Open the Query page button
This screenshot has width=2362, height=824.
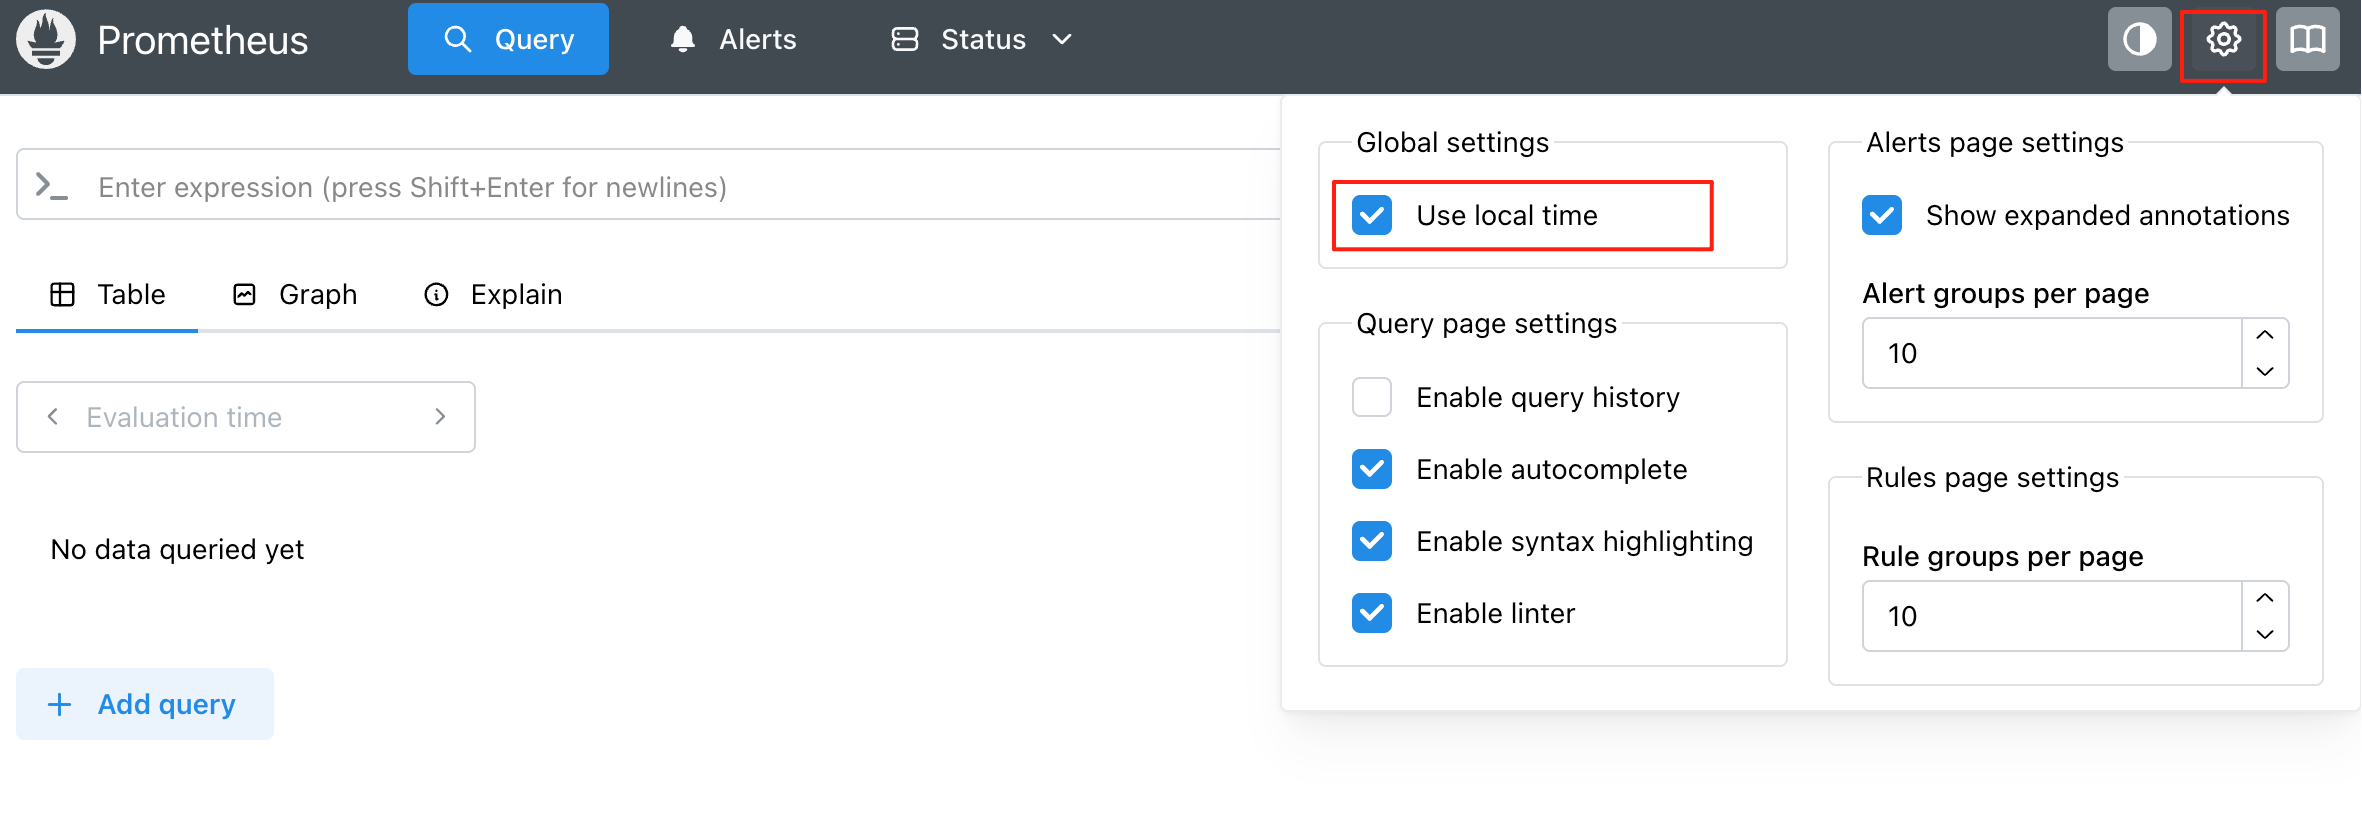[508, 40]
